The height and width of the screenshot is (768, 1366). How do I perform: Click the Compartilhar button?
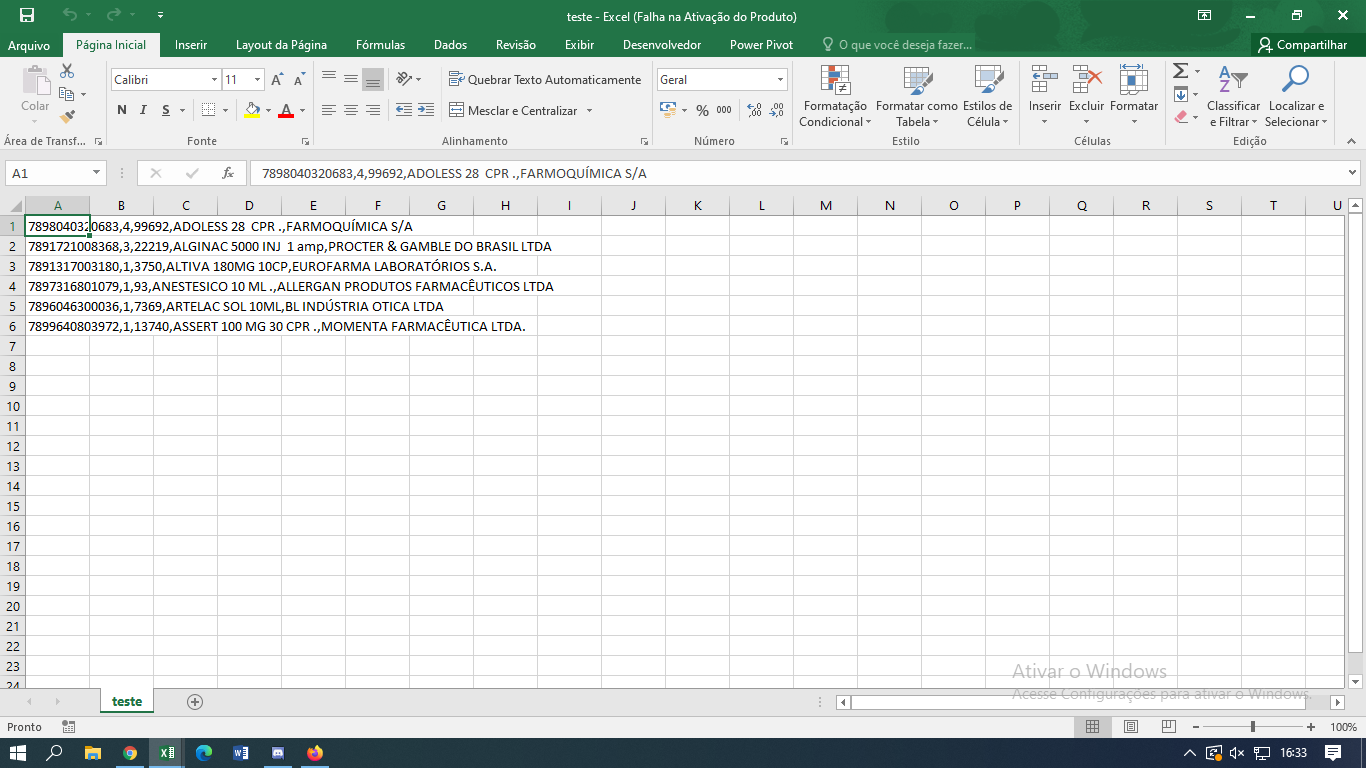1303,45
